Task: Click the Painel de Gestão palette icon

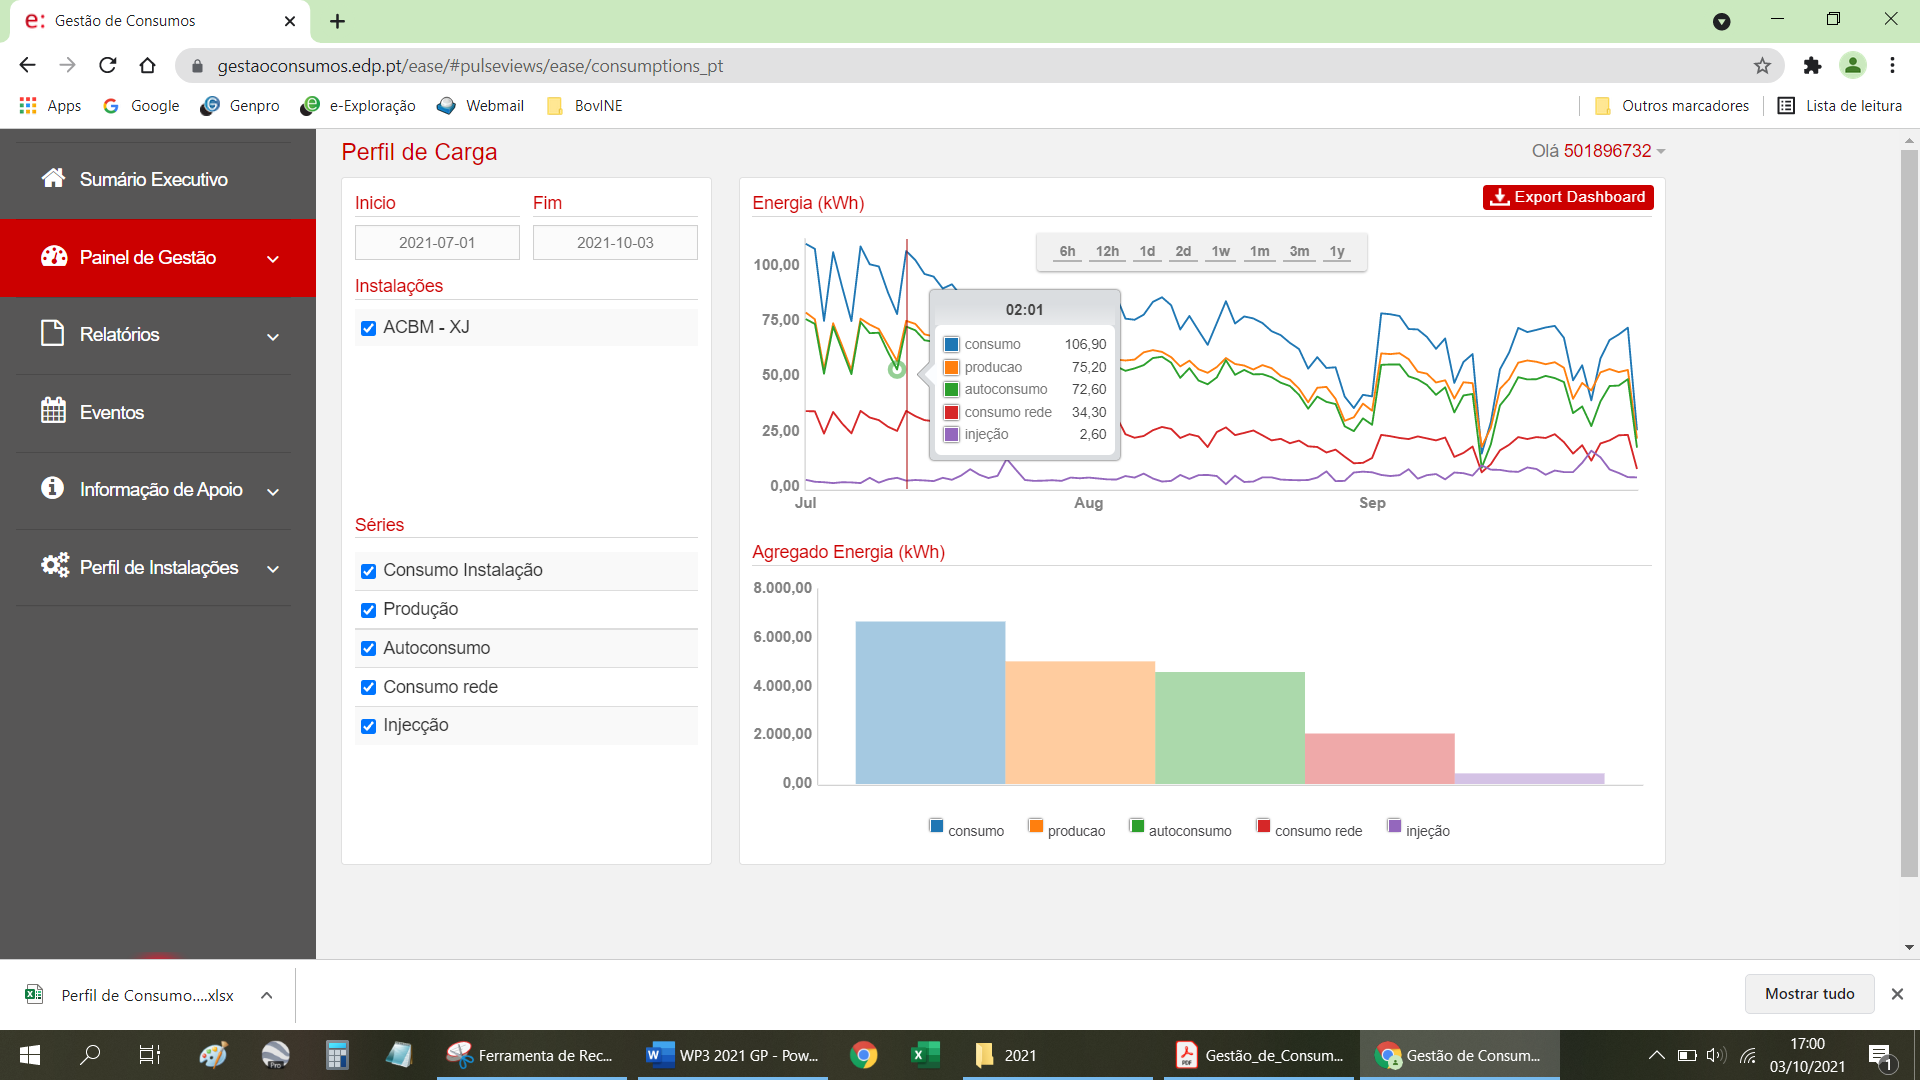Action: point(53,256)
